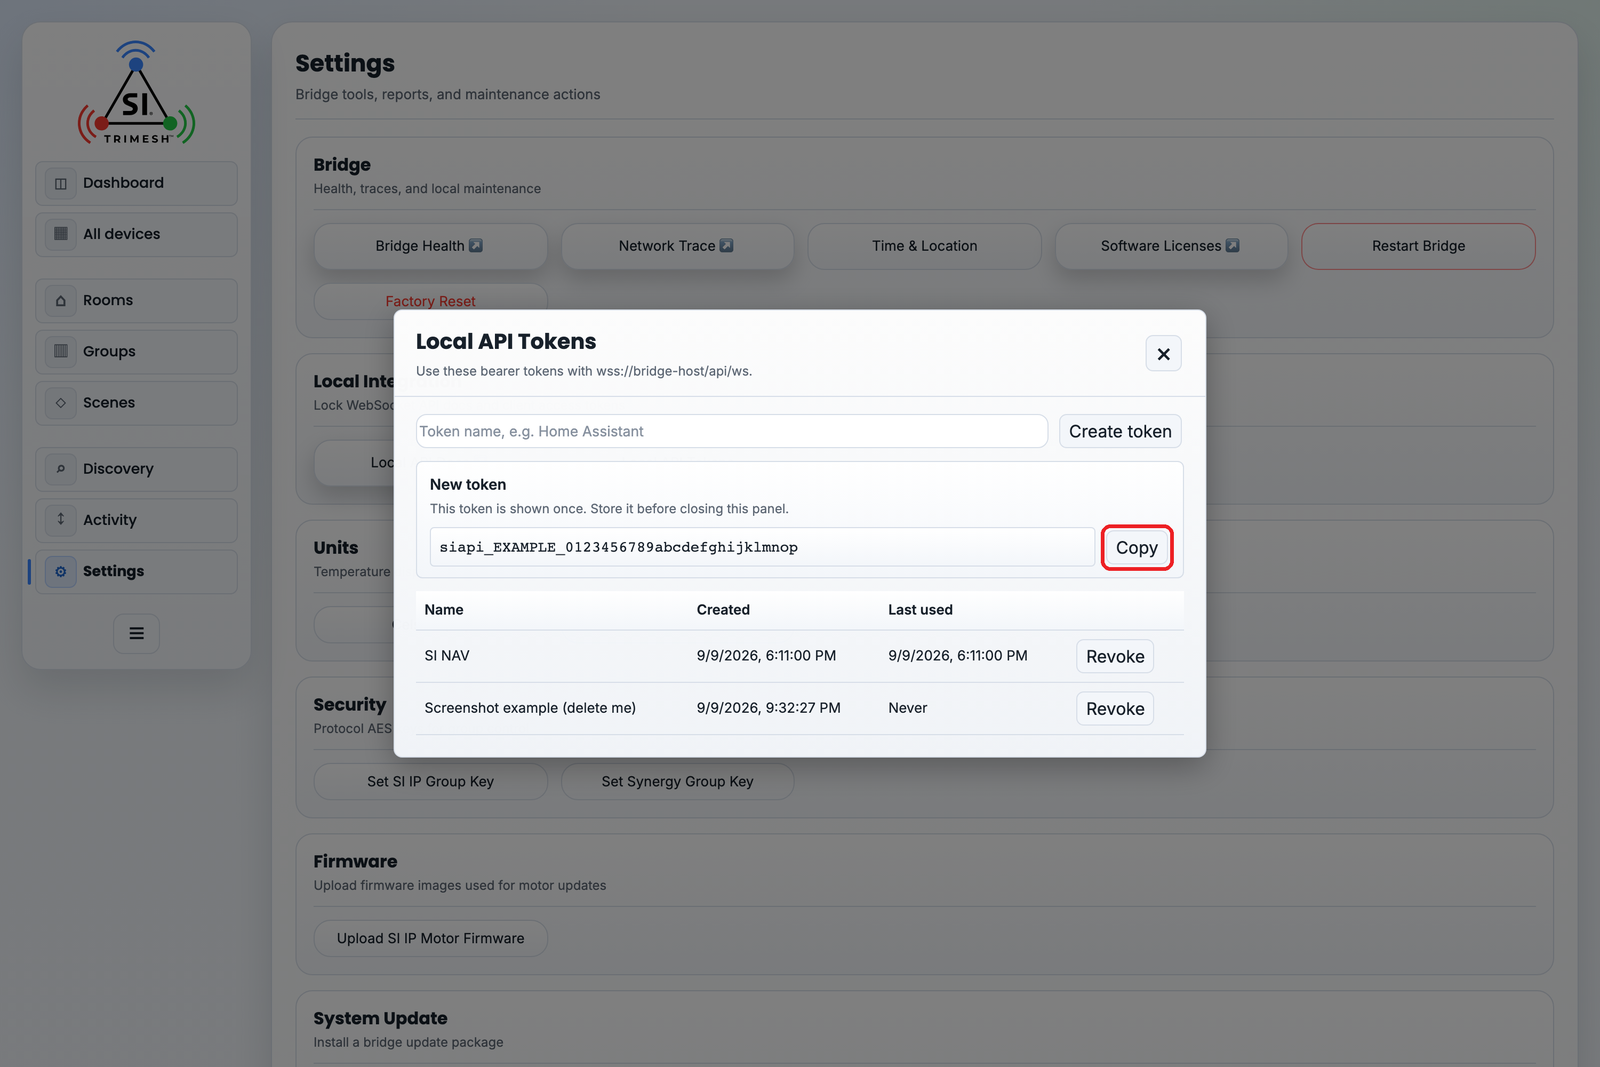This screenshot has width=1600, height=1067.
Task: Click external-link icon on Bridge Health
Action: tap(476, 245)
